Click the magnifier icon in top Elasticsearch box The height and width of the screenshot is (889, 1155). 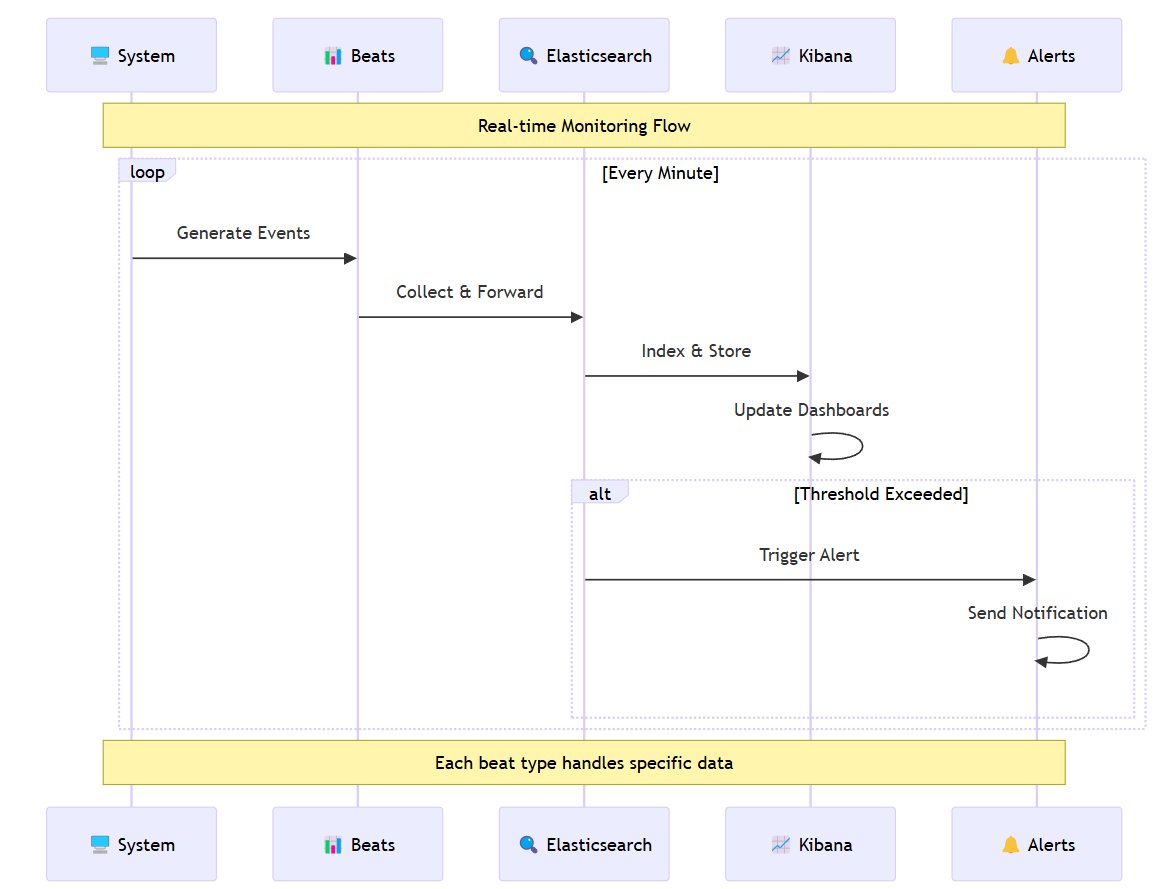tap(528, 56)
